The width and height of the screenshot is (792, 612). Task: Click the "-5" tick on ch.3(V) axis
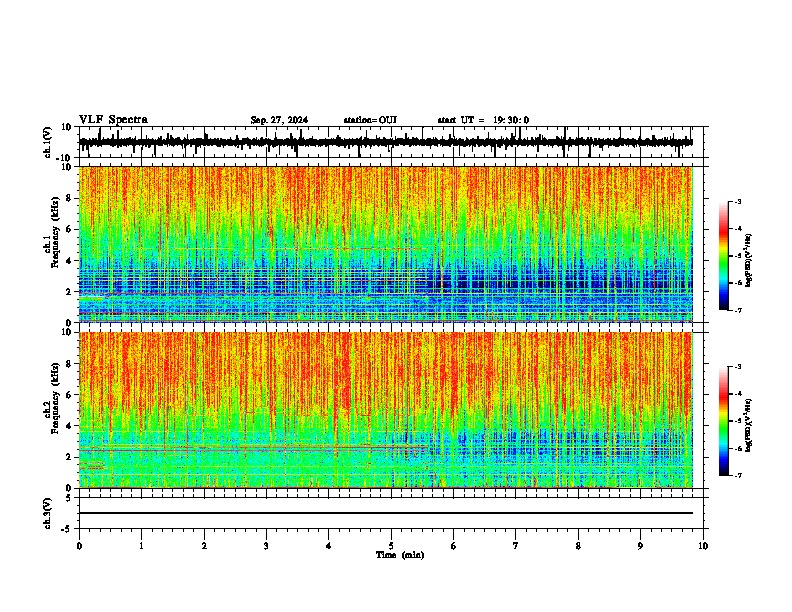click(x=67, y=529)
